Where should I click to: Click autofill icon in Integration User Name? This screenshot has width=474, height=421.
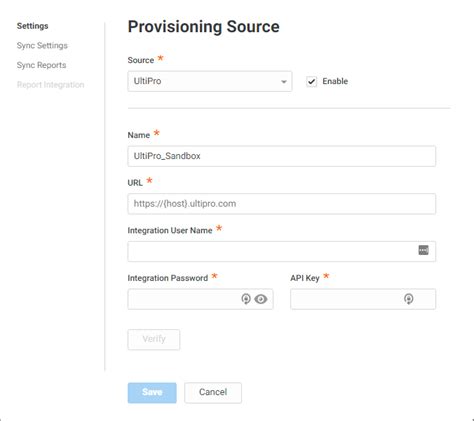pos(423,250)
